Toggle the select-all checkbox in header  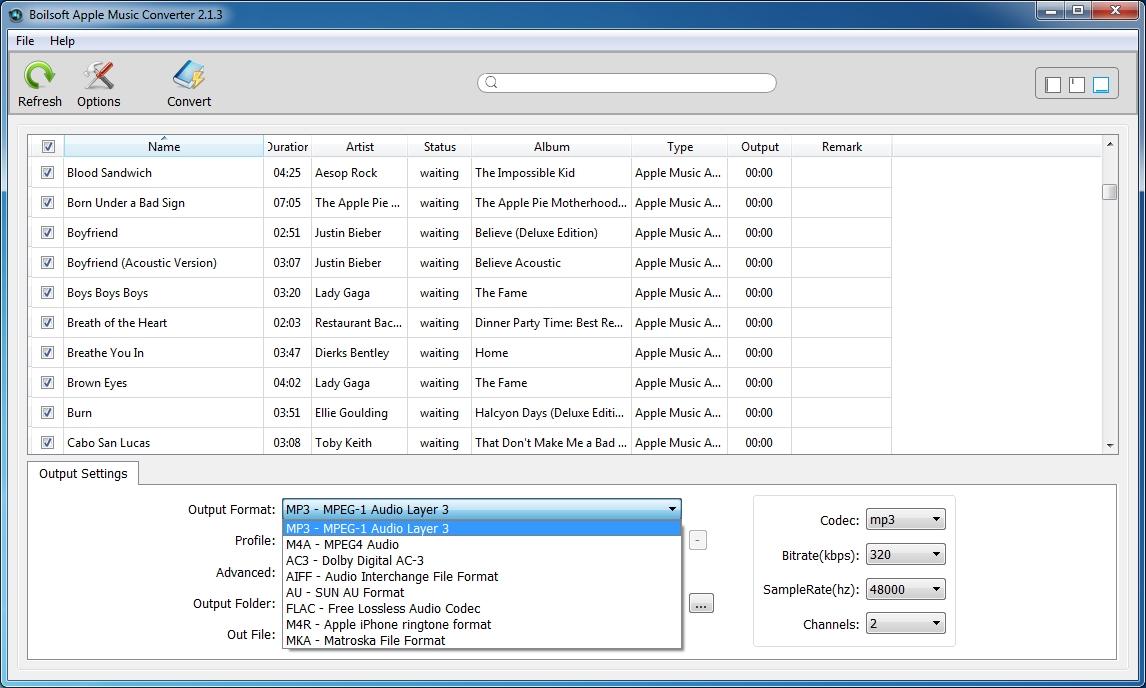coord(48,146)
